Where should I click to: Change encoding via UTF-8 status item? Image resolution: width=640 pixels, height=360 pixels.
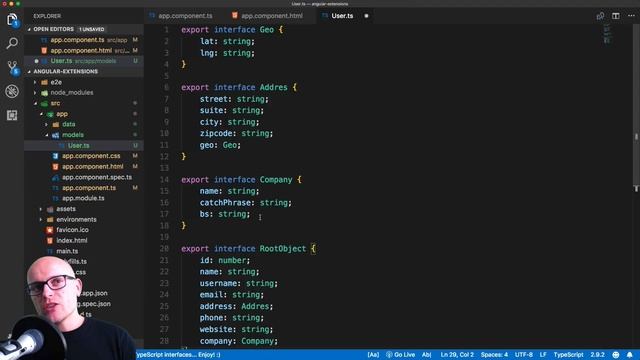click(523, 355)
